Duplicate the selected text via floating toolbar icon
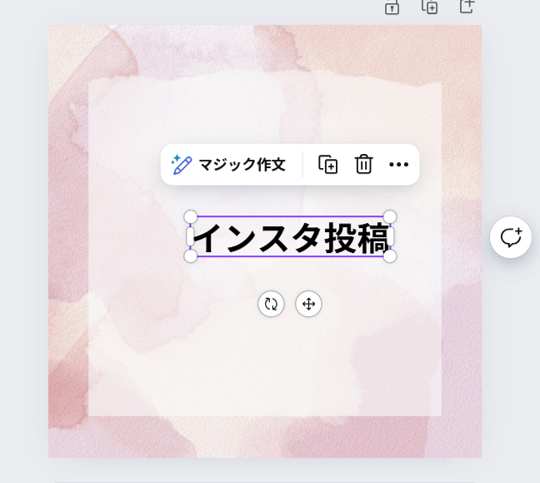The width and height of the screenshot is (540, 483). 328,164
